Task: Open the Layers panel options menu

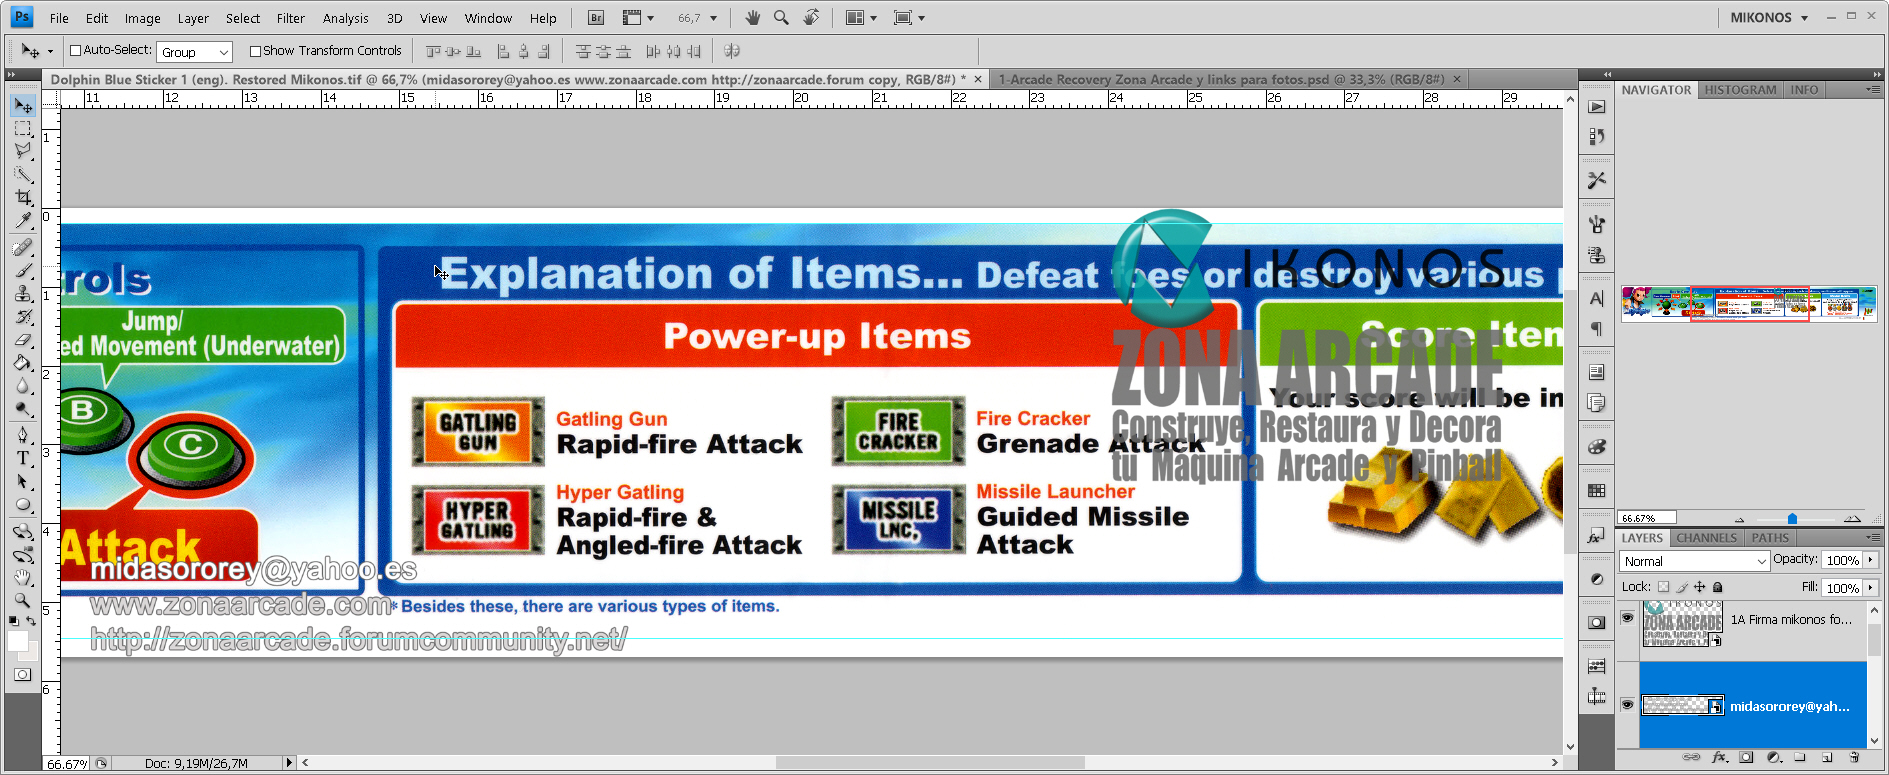Action: click(1872, 538)
